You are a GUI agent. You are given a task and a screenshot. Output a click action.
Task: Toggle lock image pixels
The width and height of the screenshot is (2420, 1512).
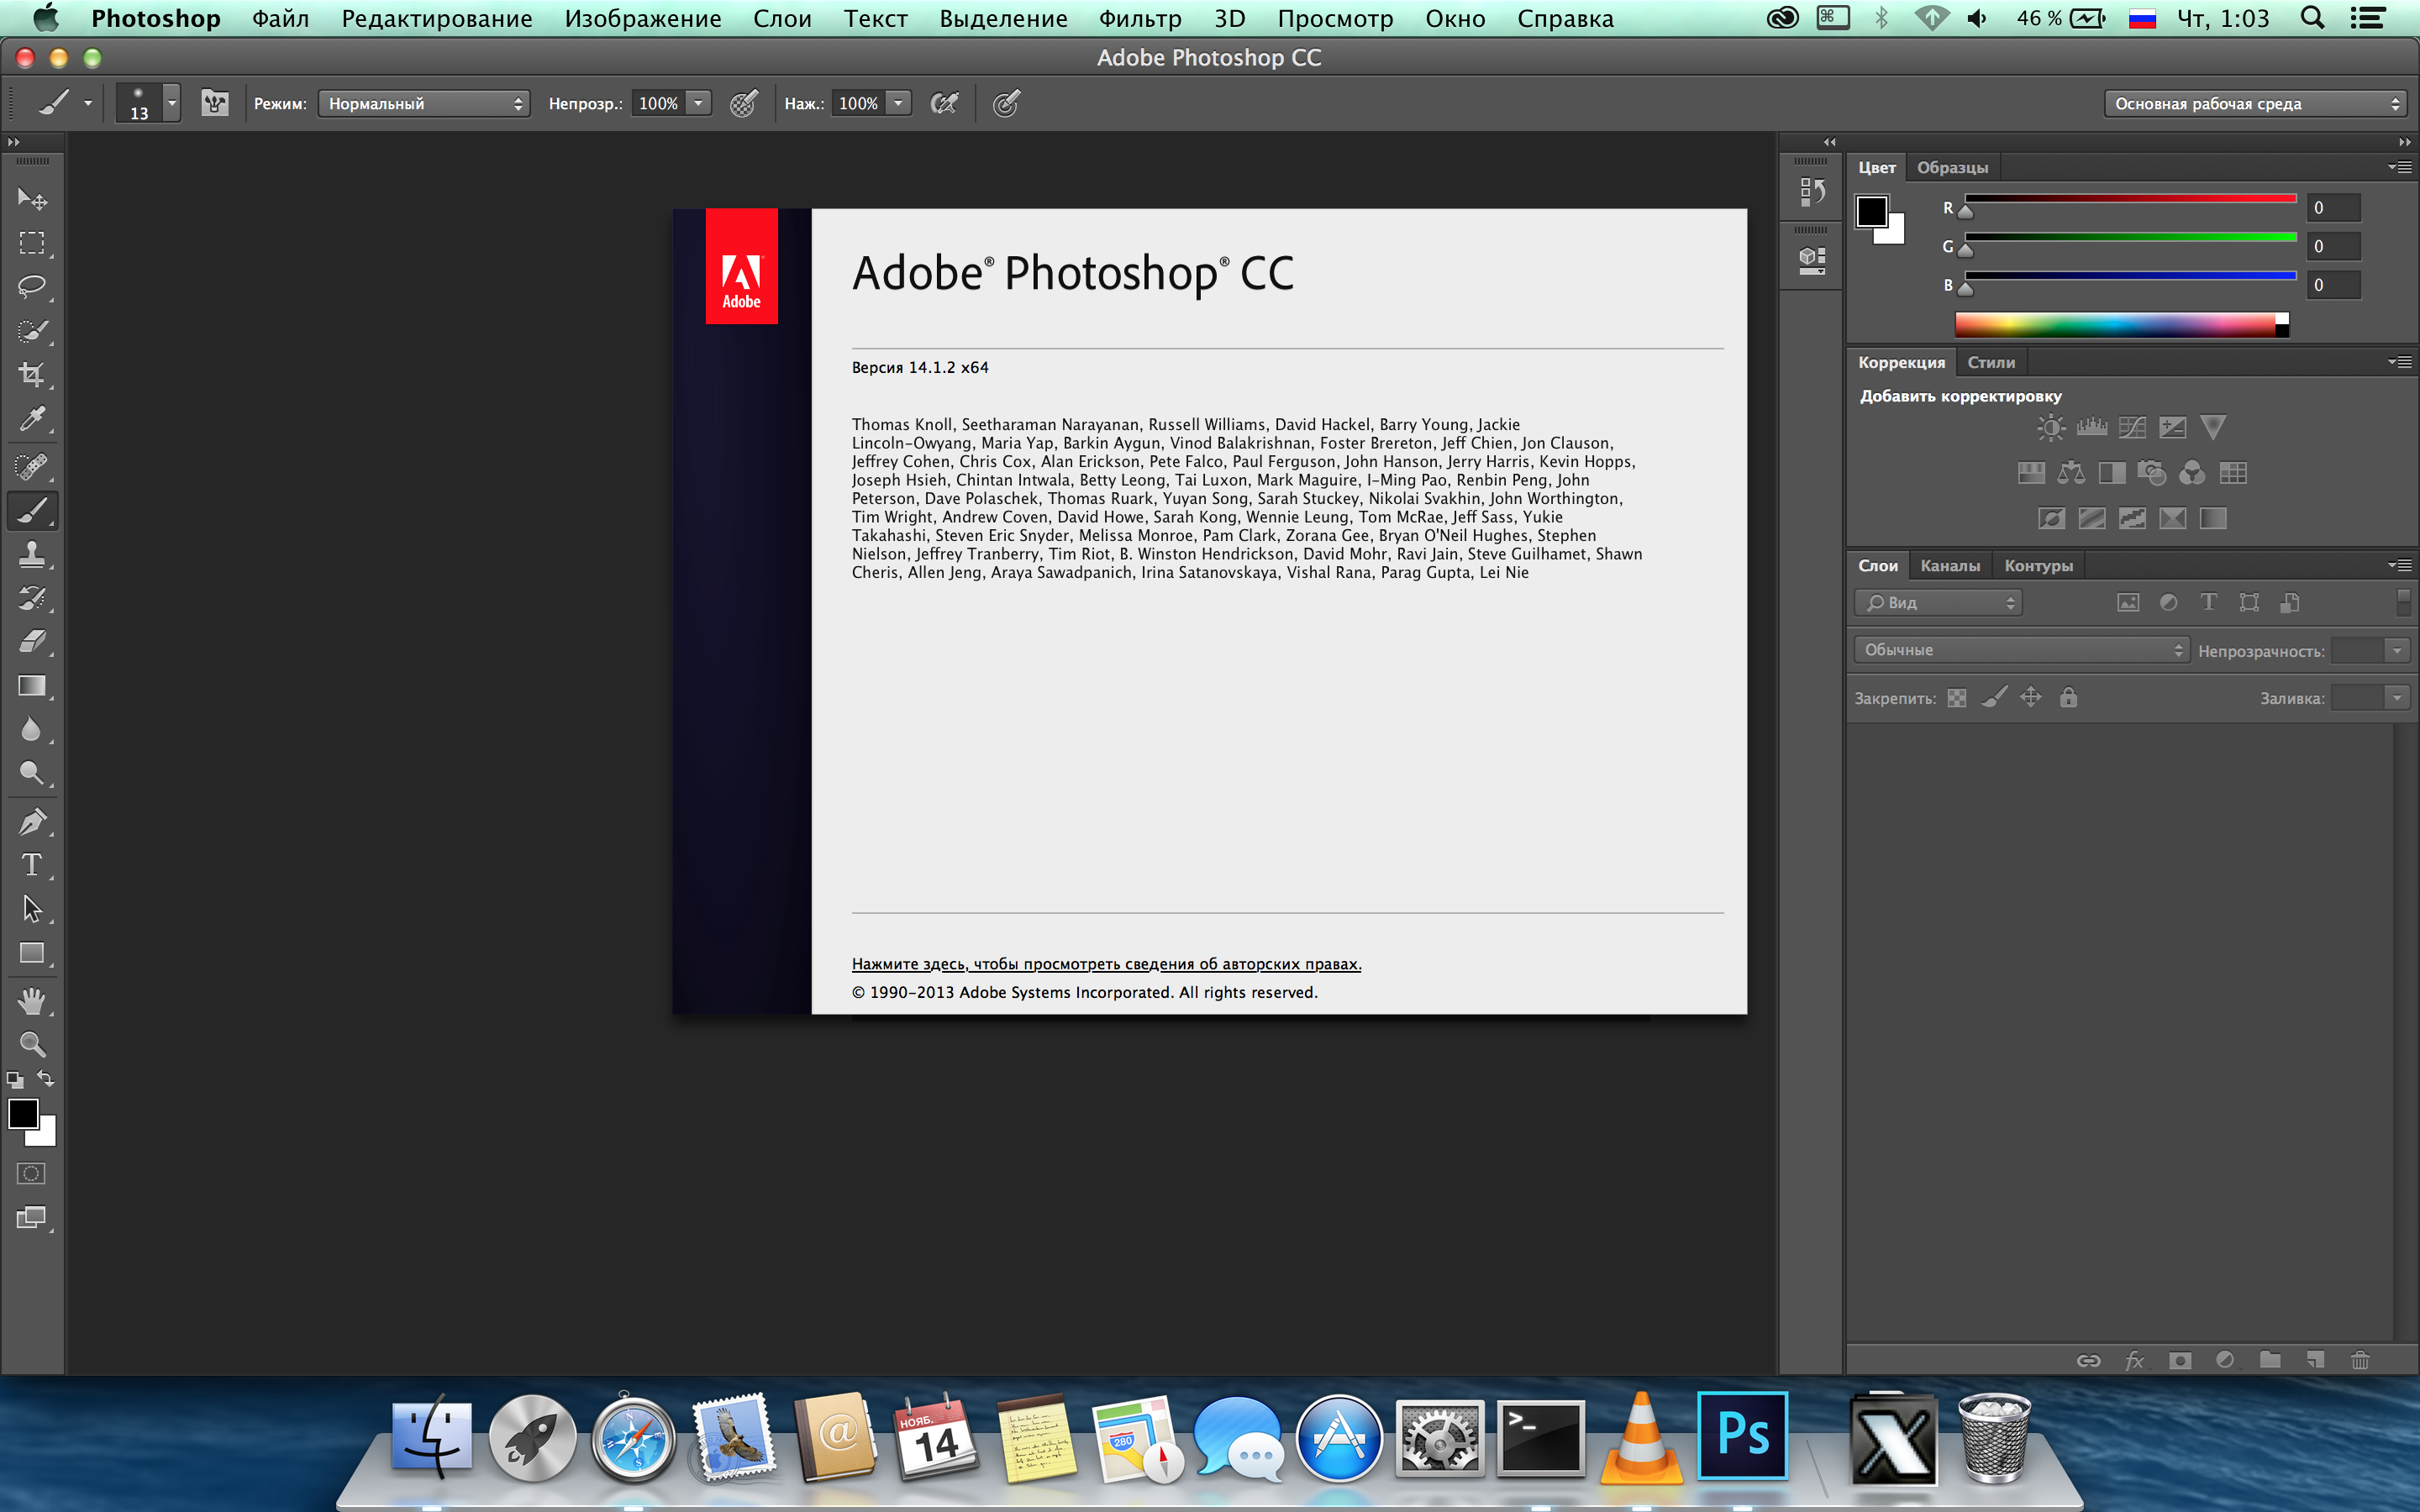click(1995, 698)
